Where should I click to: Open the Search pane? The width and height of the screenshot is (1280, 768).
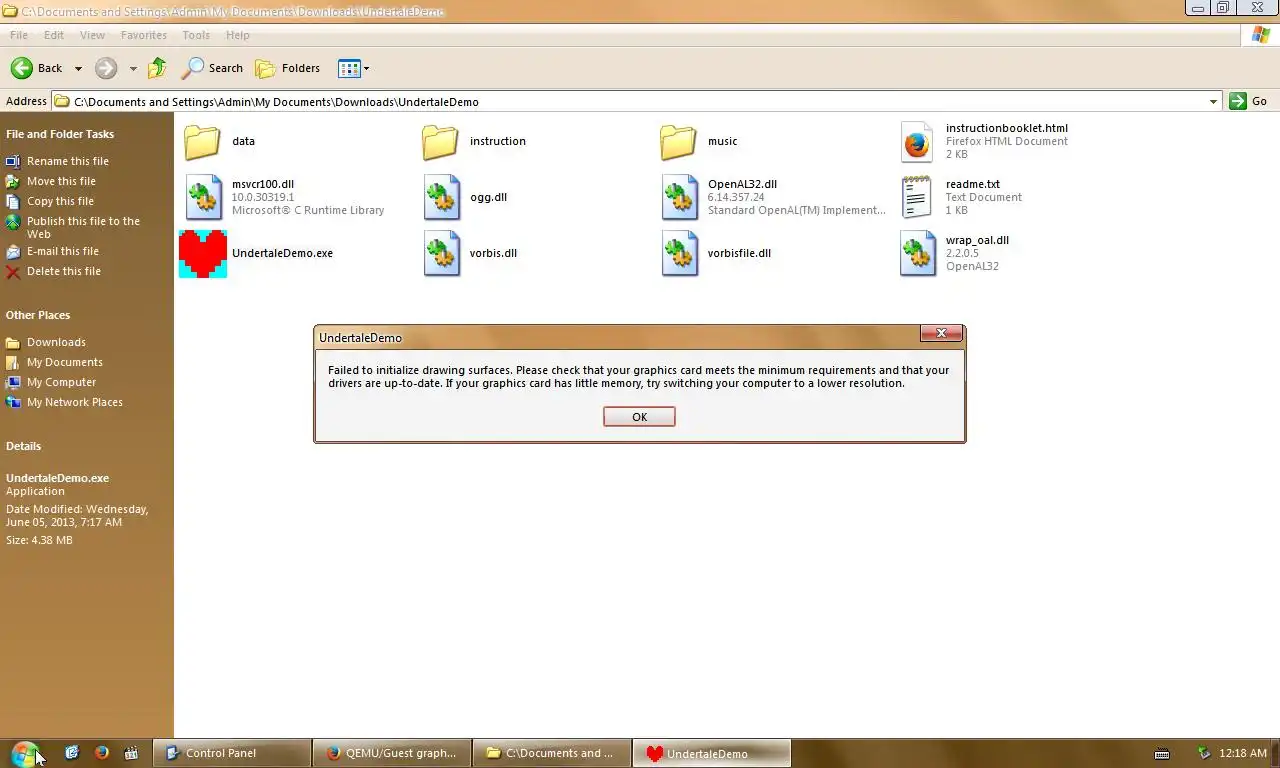212,68
